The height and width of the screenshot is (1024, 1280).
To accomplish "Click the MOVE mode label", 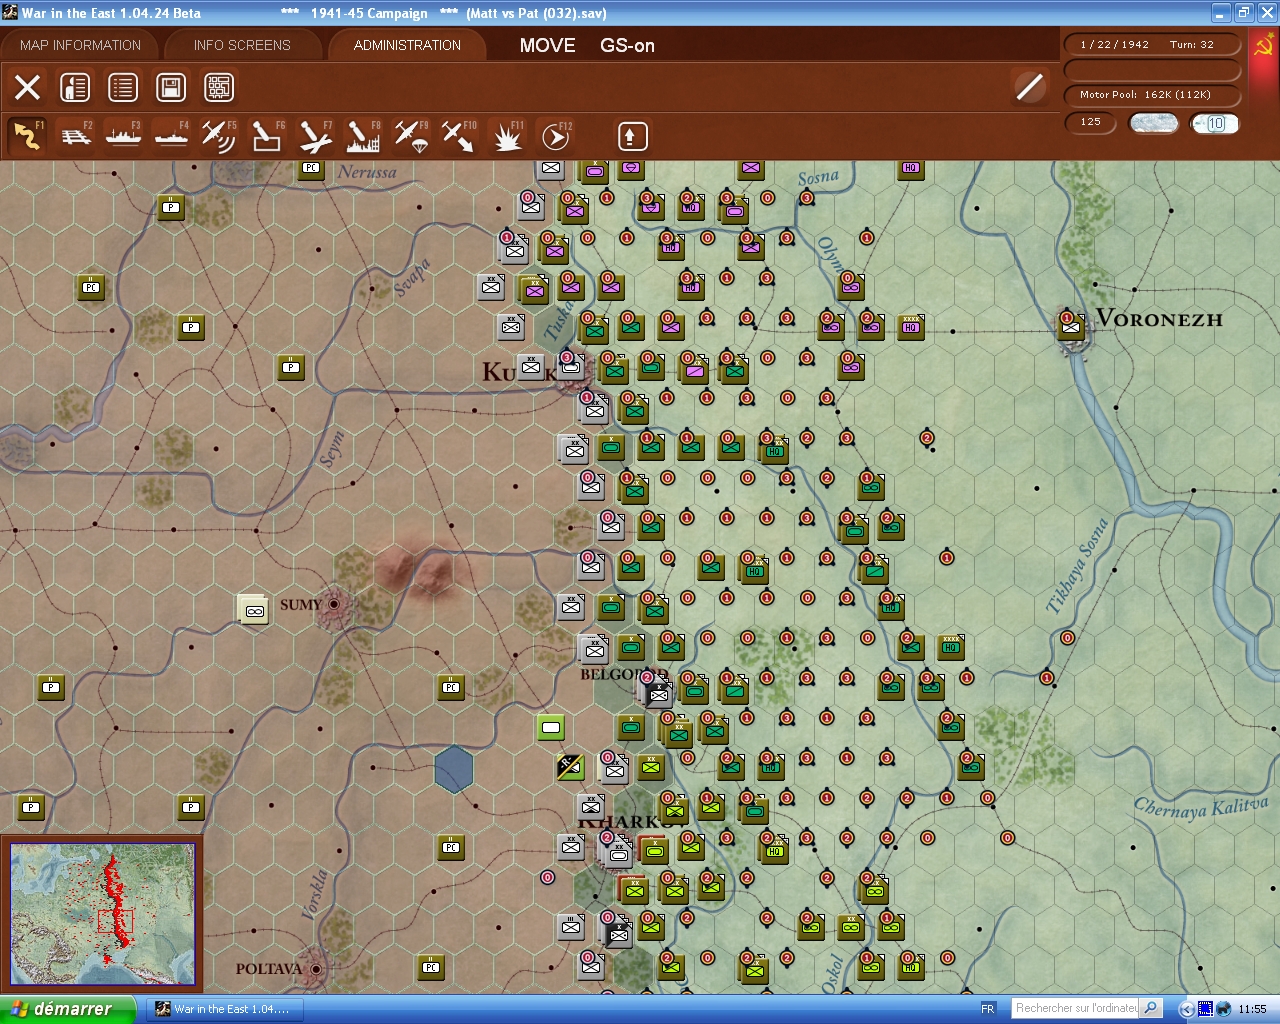I will click(547, 45).
